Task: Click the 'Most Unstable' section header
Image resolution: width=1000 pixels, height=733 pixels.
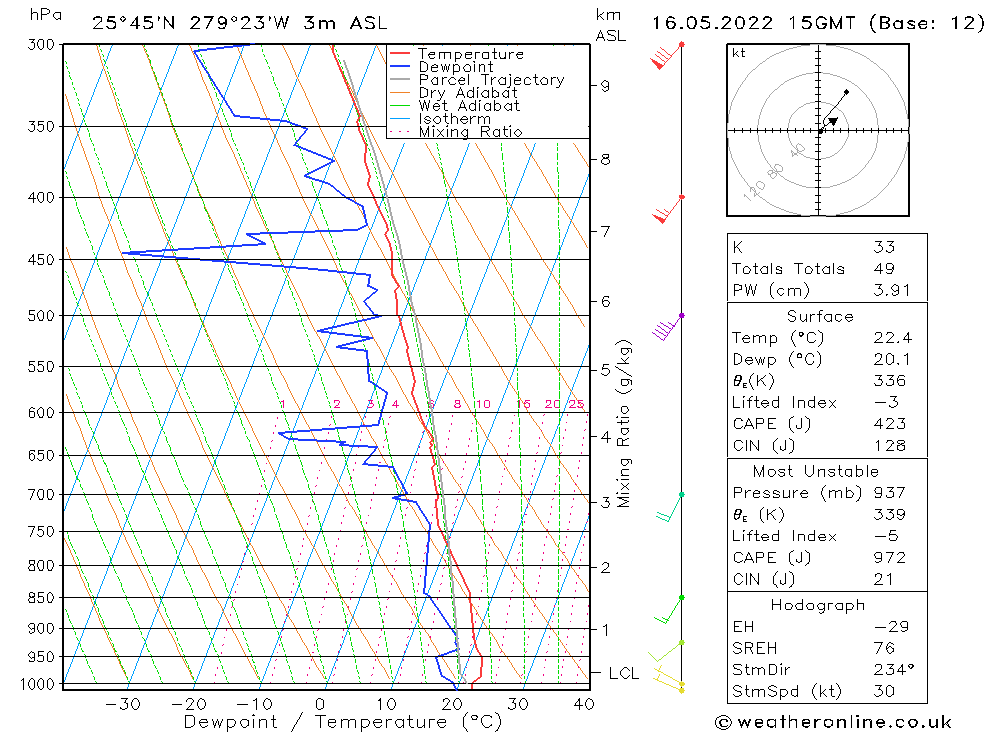Action: (816, 471)
